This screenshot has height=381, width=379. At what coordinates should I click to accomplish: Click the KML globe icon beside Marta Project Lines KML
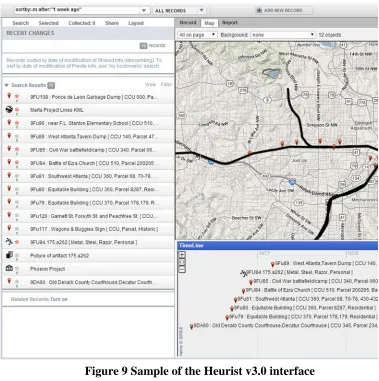[x=9, y=109]
